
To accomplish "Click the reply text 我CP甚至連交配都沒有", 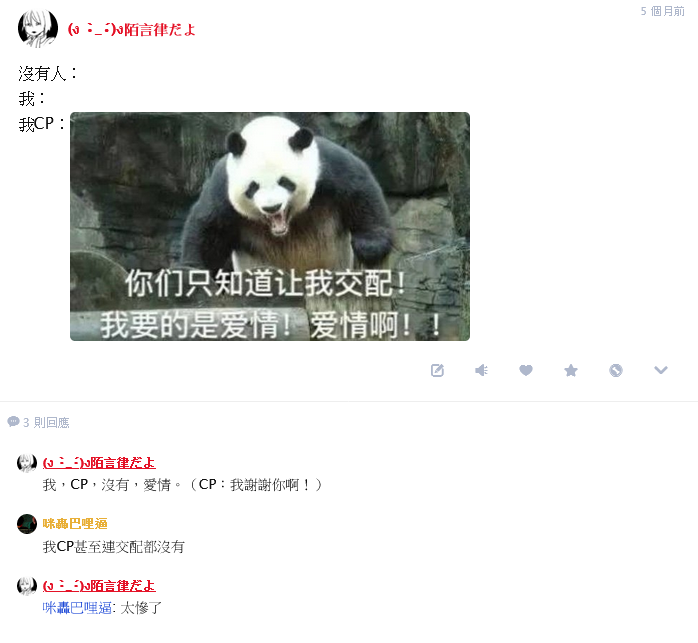I will pos(114,546).
